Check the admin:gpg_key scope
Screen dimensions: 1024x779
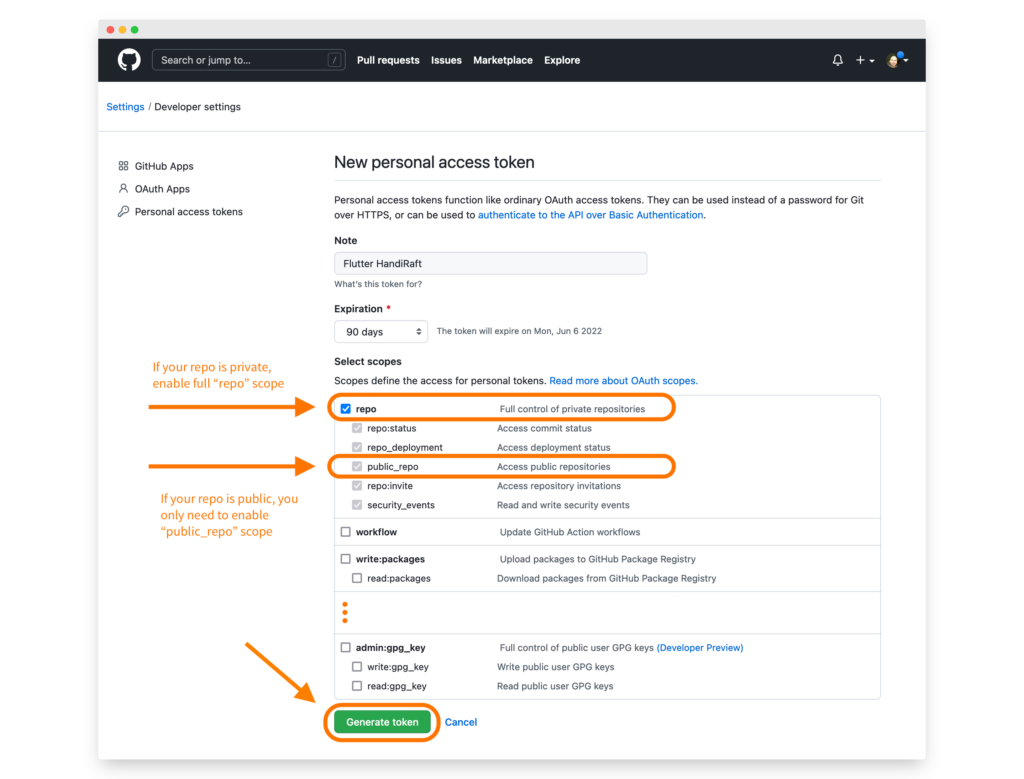coord(345,647)
